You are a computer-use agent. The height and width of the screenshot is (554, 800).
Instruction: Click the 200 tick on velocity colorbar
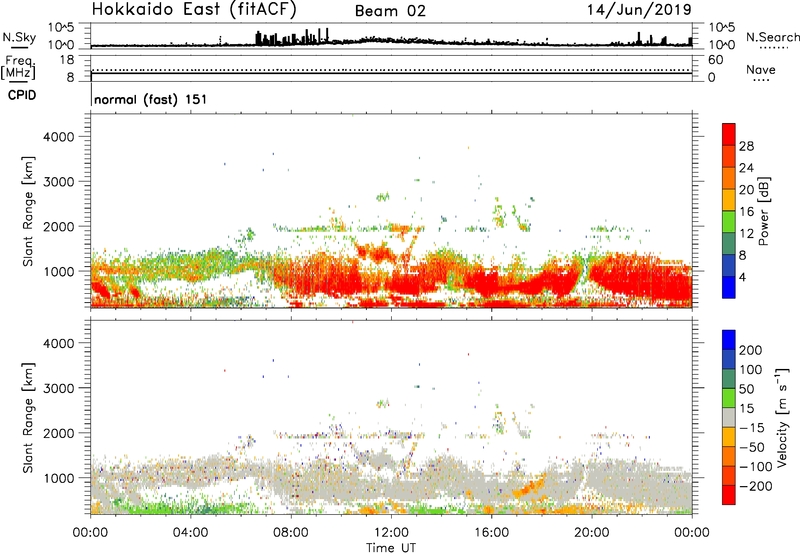pos(751,350)
